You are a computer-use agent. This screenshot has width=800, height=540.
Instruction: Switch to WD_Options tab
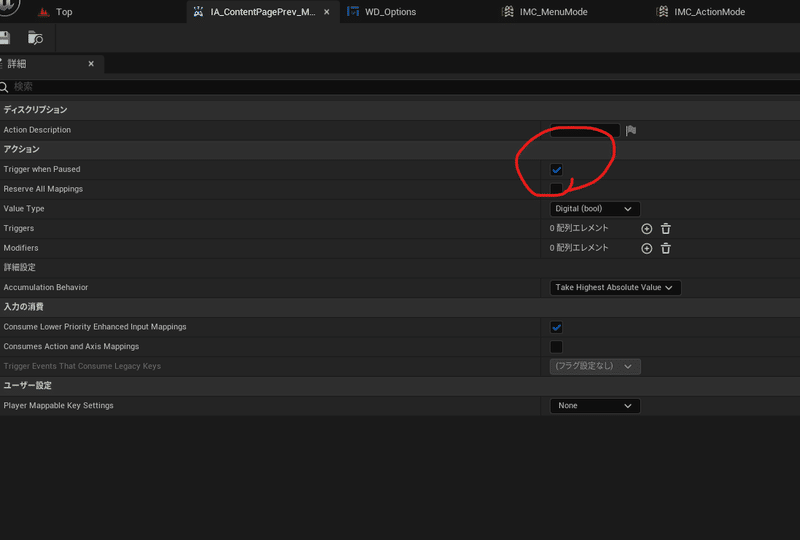pyautogui.click(x=382, y=12)
